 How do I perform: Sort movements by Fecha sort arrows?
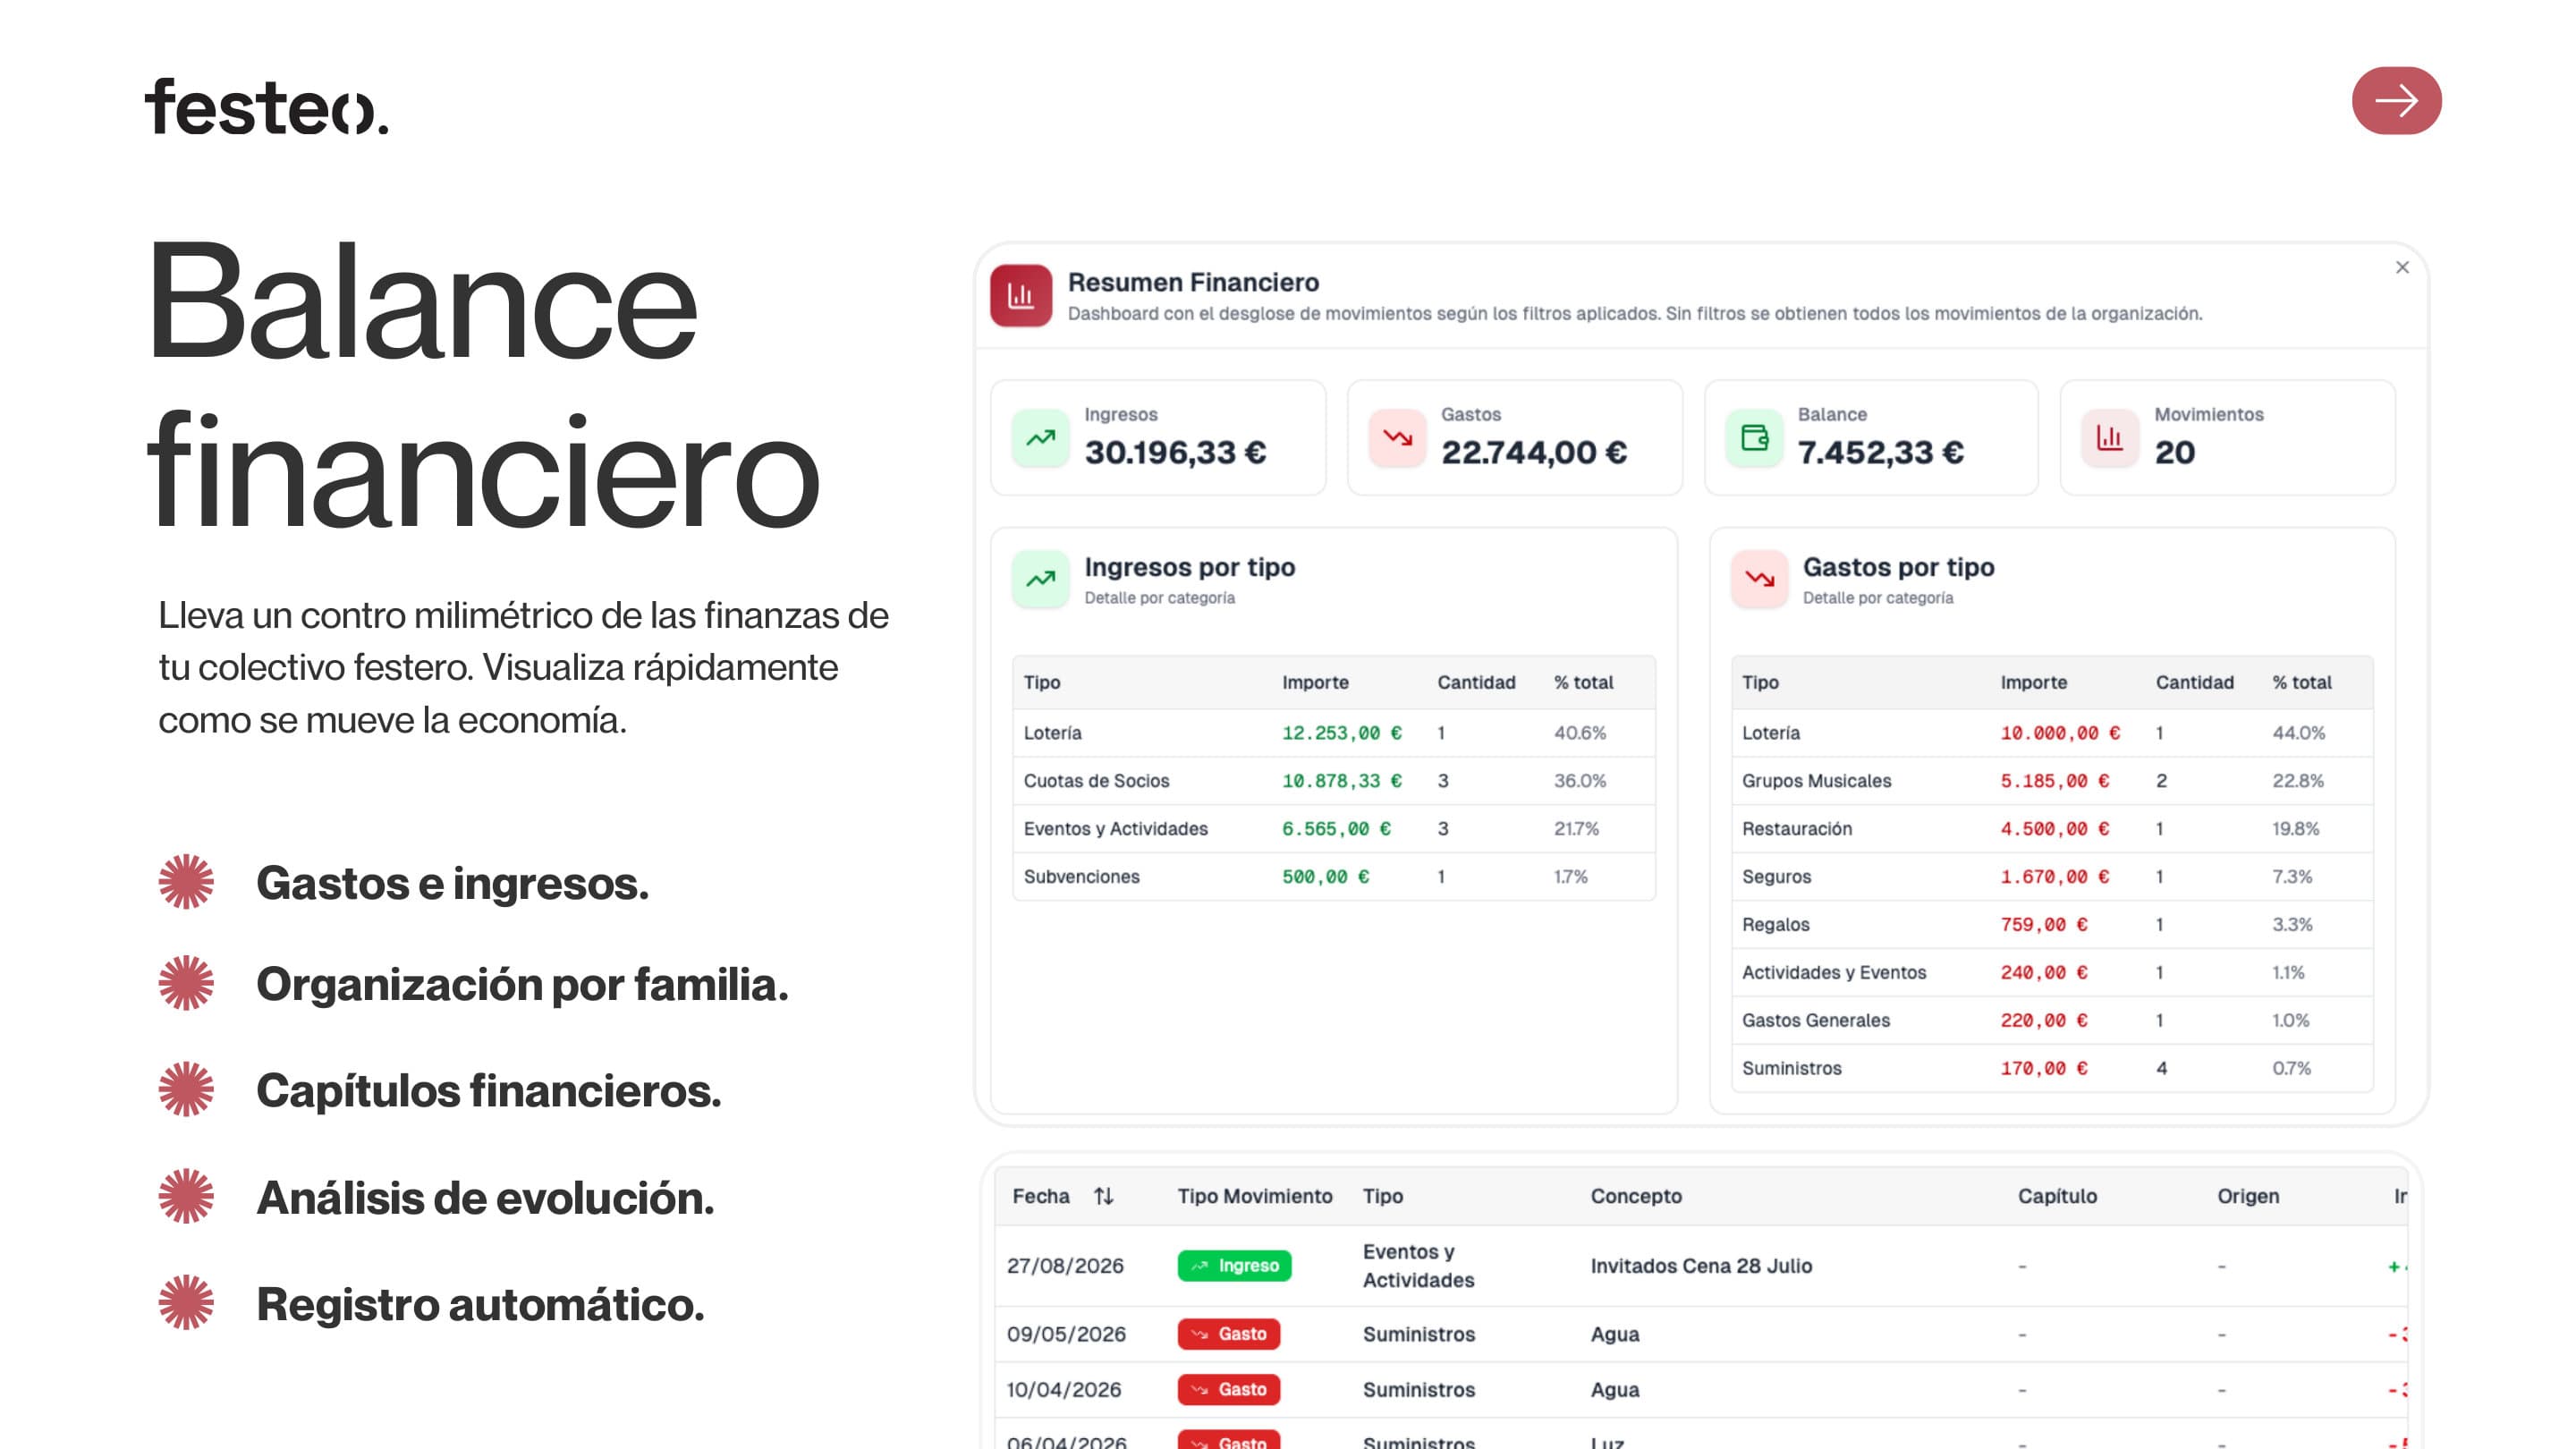coord(1103,1196)
